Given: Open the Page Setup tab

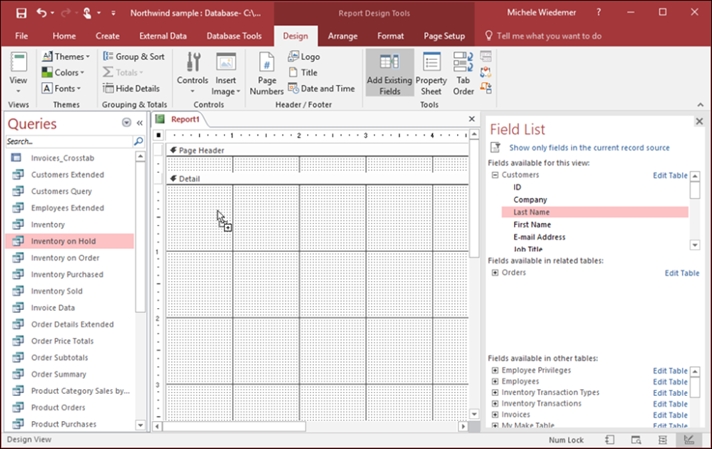Looking at the screenshot, I should pos(444,36).
